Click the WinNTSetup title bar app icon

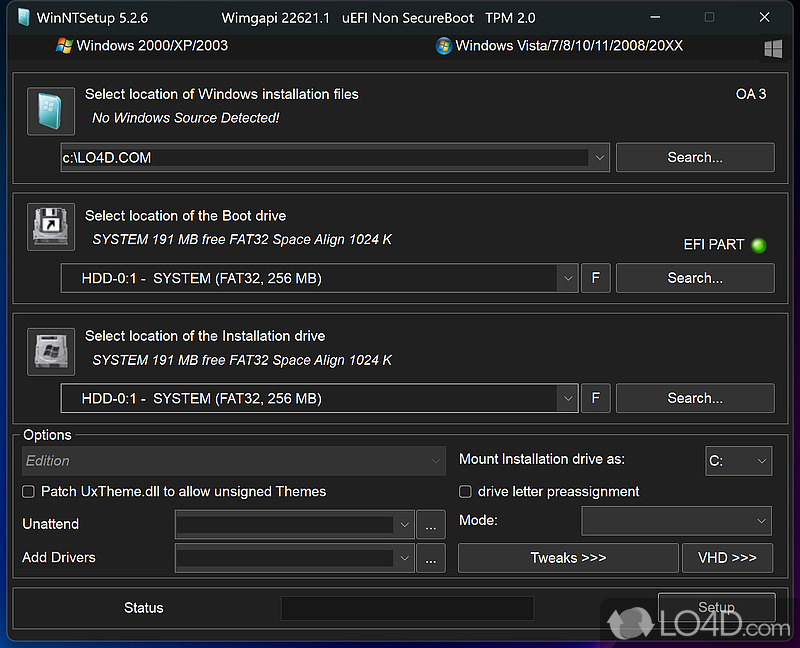[x=23, y=17]
